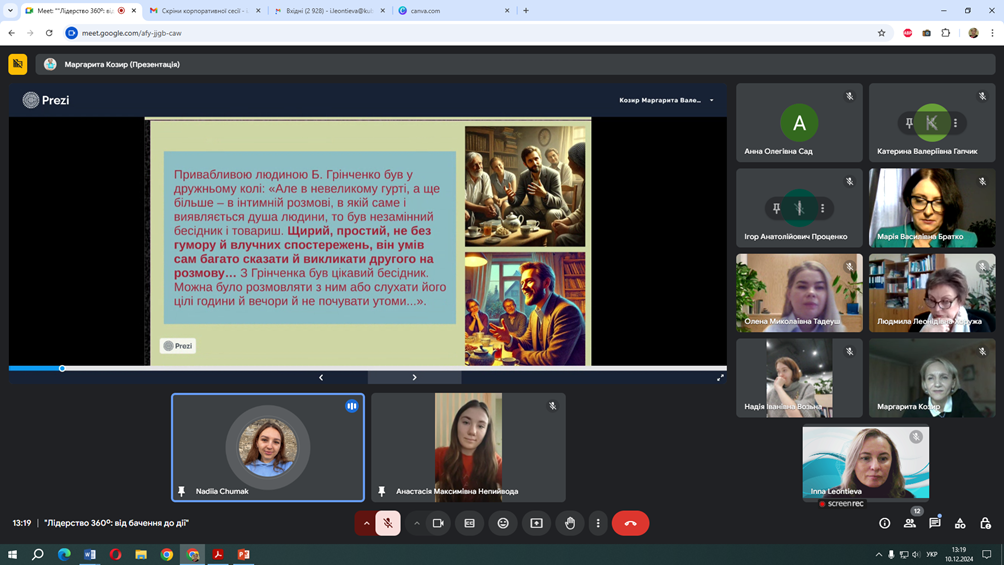This screenshot has width=1004, height=565.
Task: Open the meeting activities icon
Action: coord(960,523)
